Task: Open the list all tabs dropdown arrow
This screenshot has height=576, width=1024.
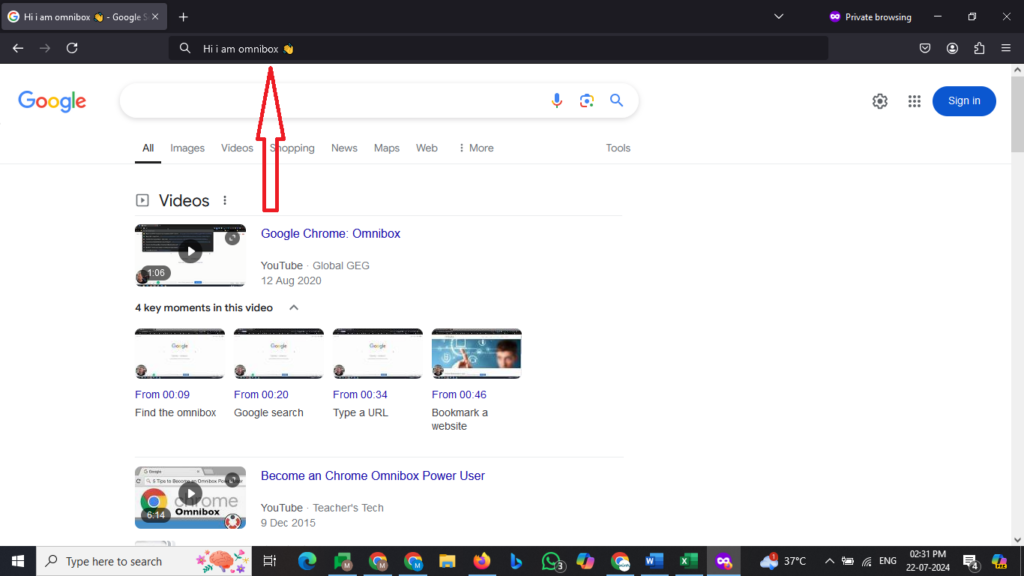Action: coord(778,17)
